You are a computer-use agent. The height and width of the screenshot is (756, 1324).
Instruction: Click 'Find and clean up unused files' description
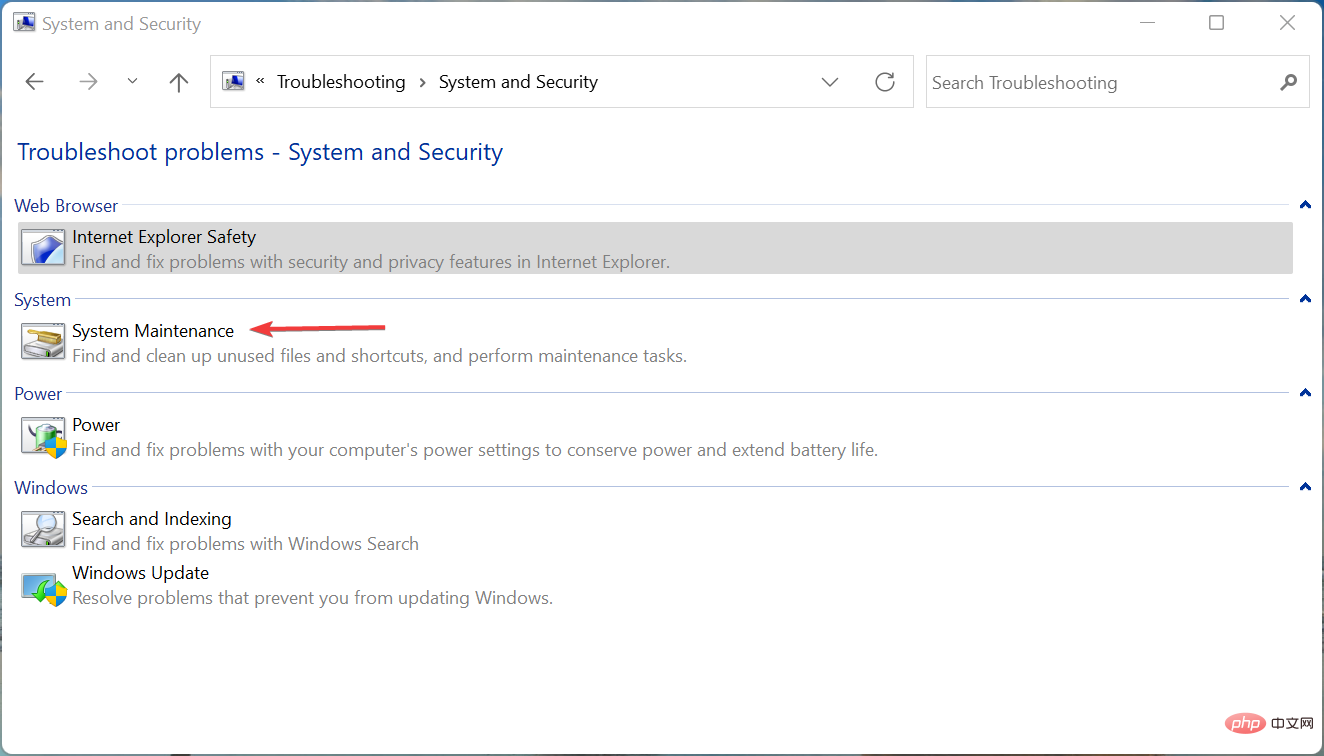tap(379, 356)
